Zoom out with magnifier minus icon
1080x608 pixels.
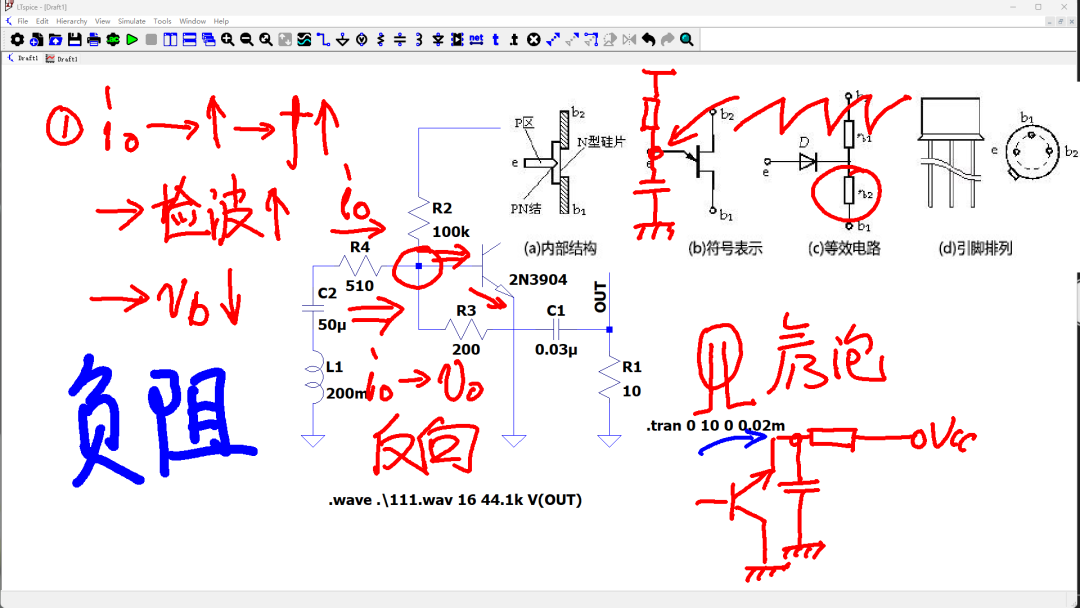pyautogui.click(x=247, y=40)
